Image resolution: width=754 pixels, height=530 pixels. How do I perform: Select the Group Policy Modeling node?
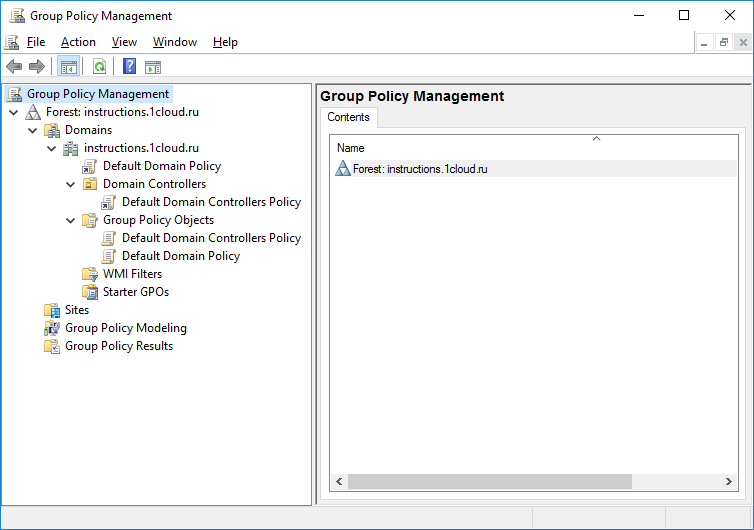(125, 328)
